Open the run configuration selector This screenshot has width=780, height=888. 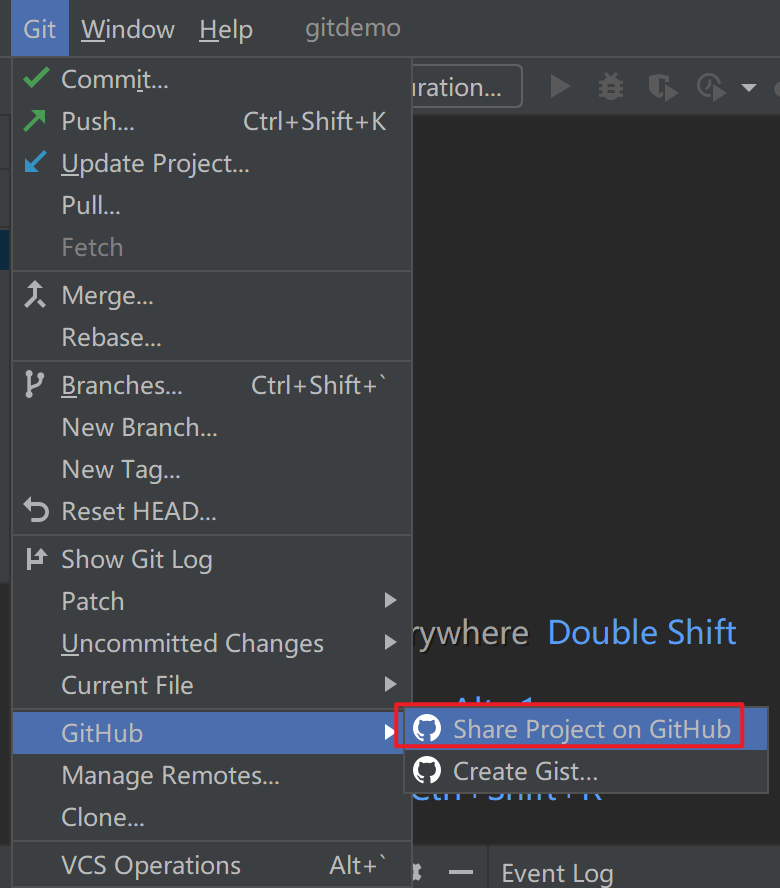coord(467,86)
